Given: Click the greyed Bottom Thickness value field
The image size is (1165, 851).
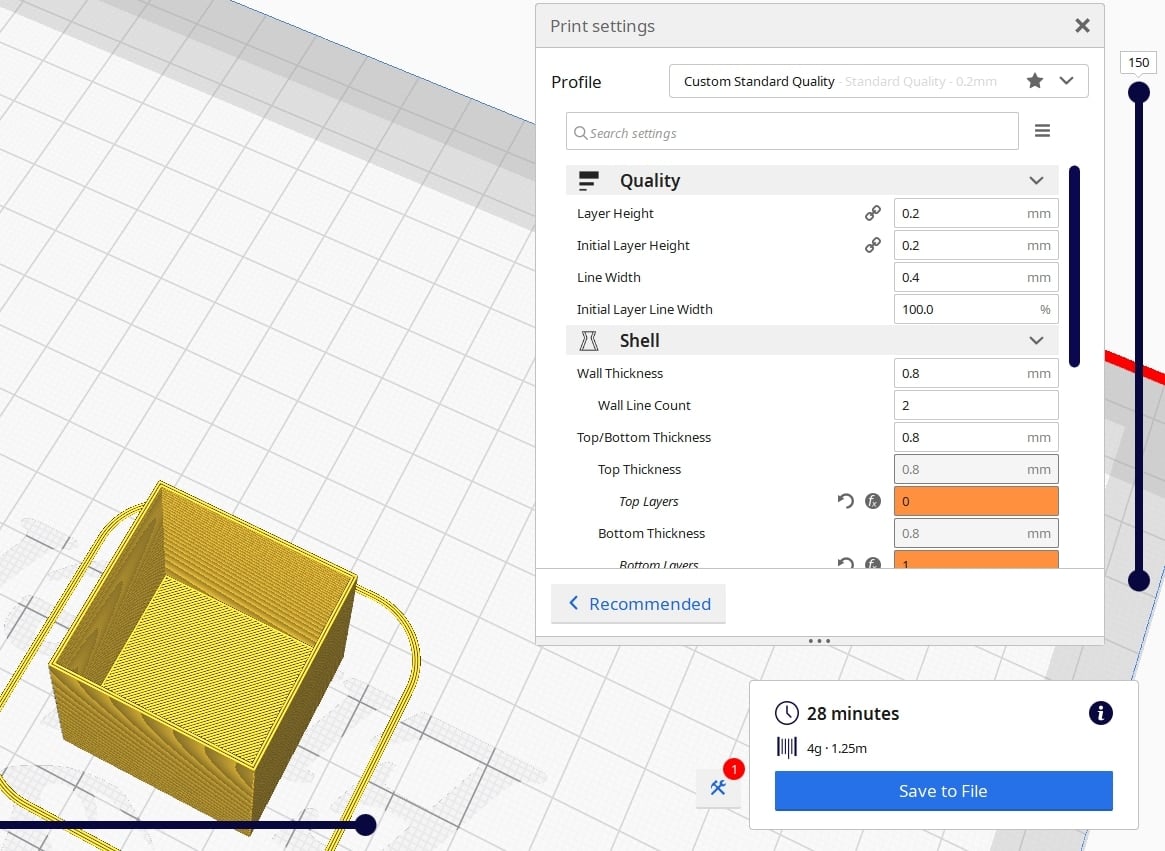Looking at the screenshot, I should click(976, 533).
